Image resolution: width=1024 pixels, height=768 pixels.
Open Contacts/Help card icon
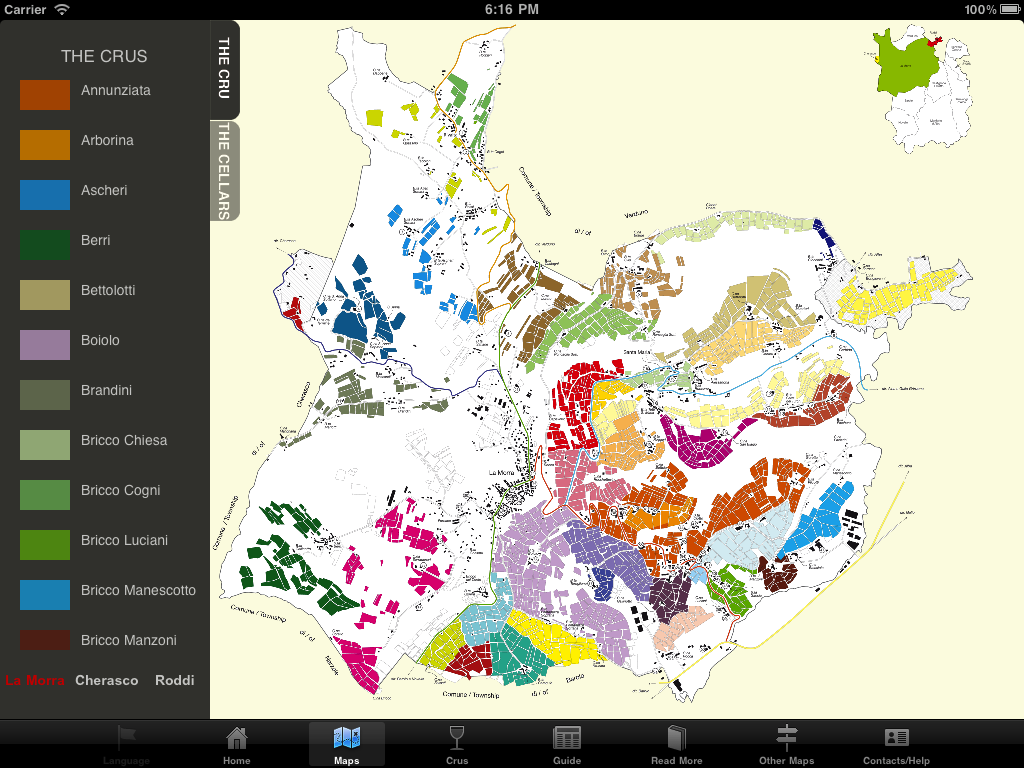pos(896,739)
